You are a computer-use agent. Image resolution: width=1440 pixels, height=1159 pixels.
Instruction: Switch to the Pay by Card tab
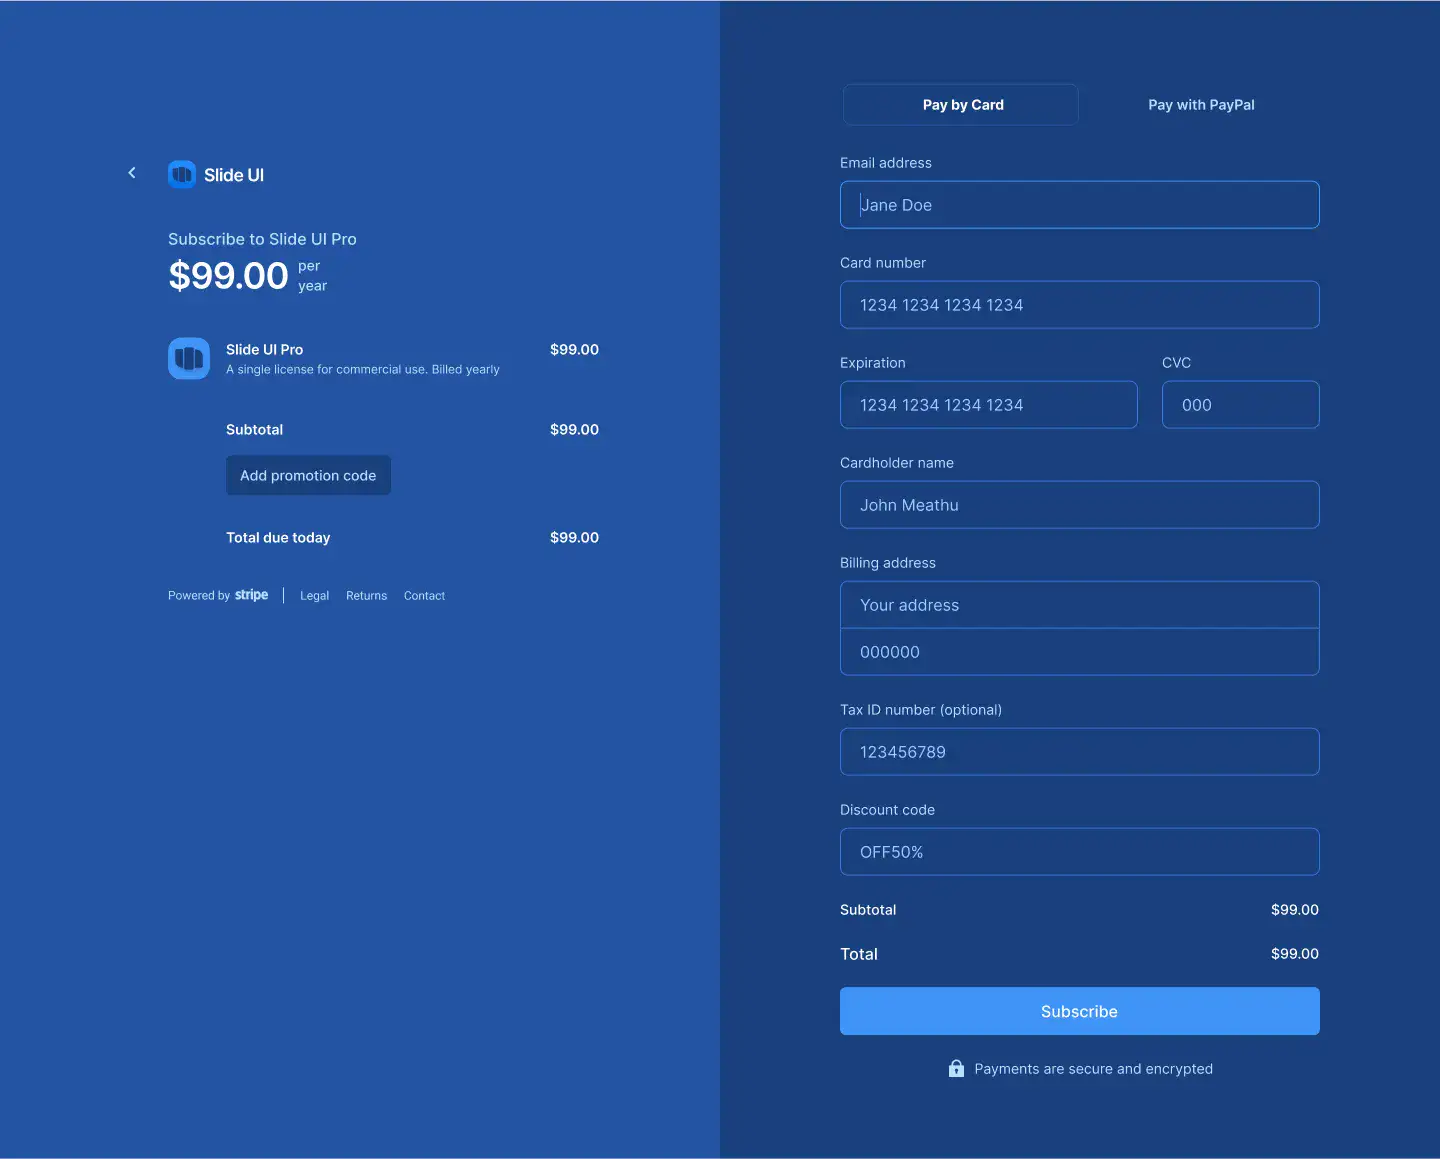961,105
